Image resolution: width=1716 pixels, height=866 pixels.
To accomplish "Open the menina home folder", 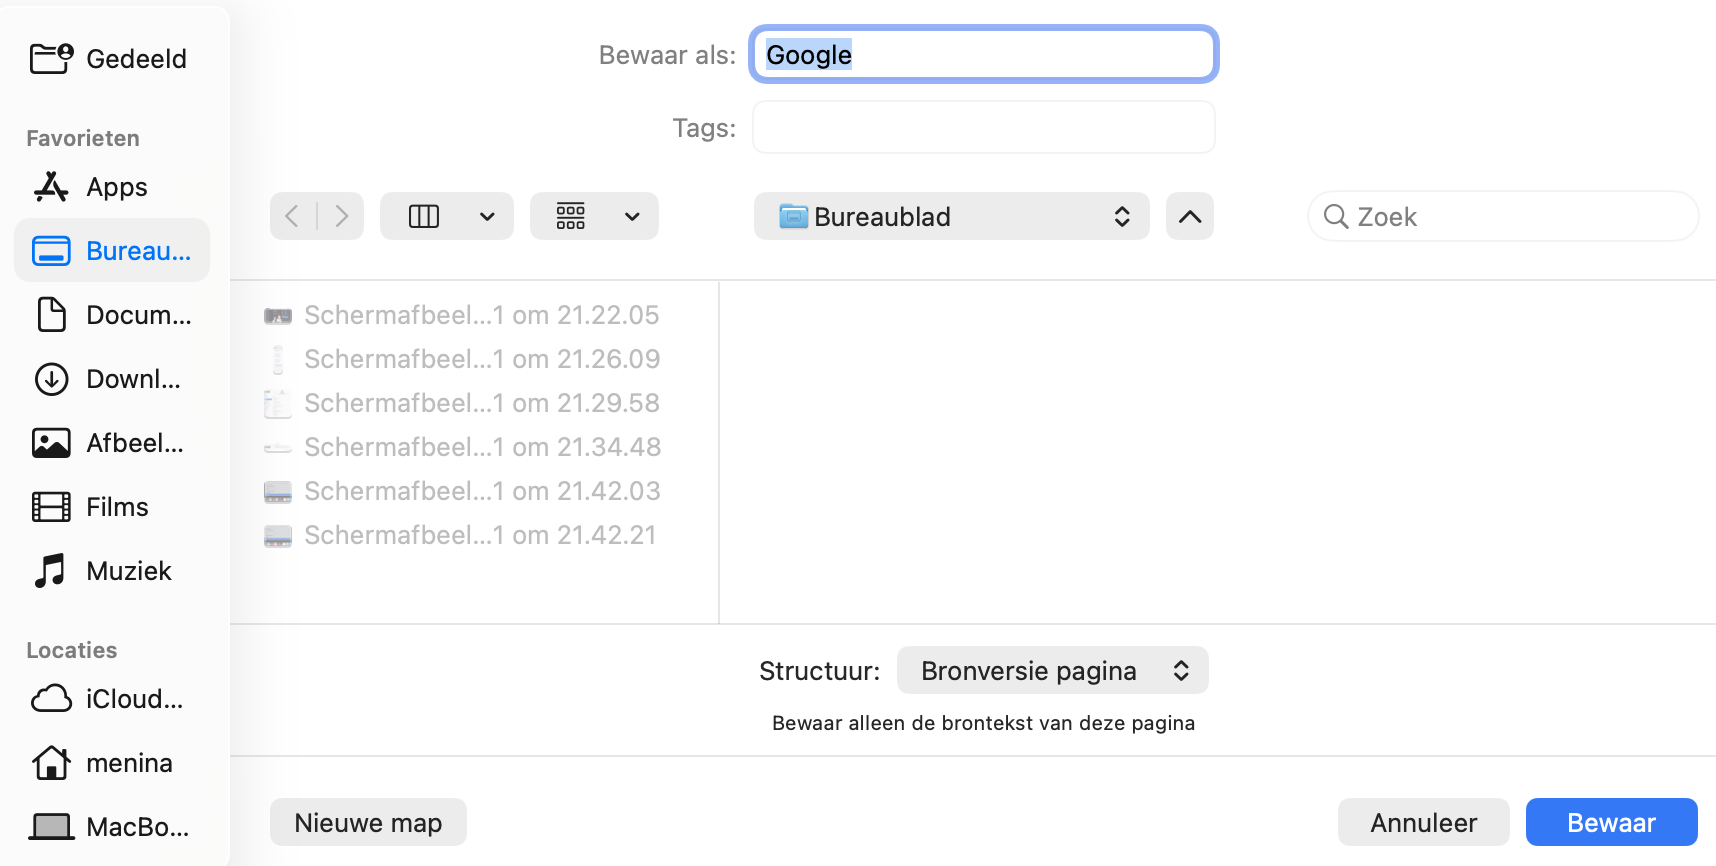I will [x=50, y=762].
